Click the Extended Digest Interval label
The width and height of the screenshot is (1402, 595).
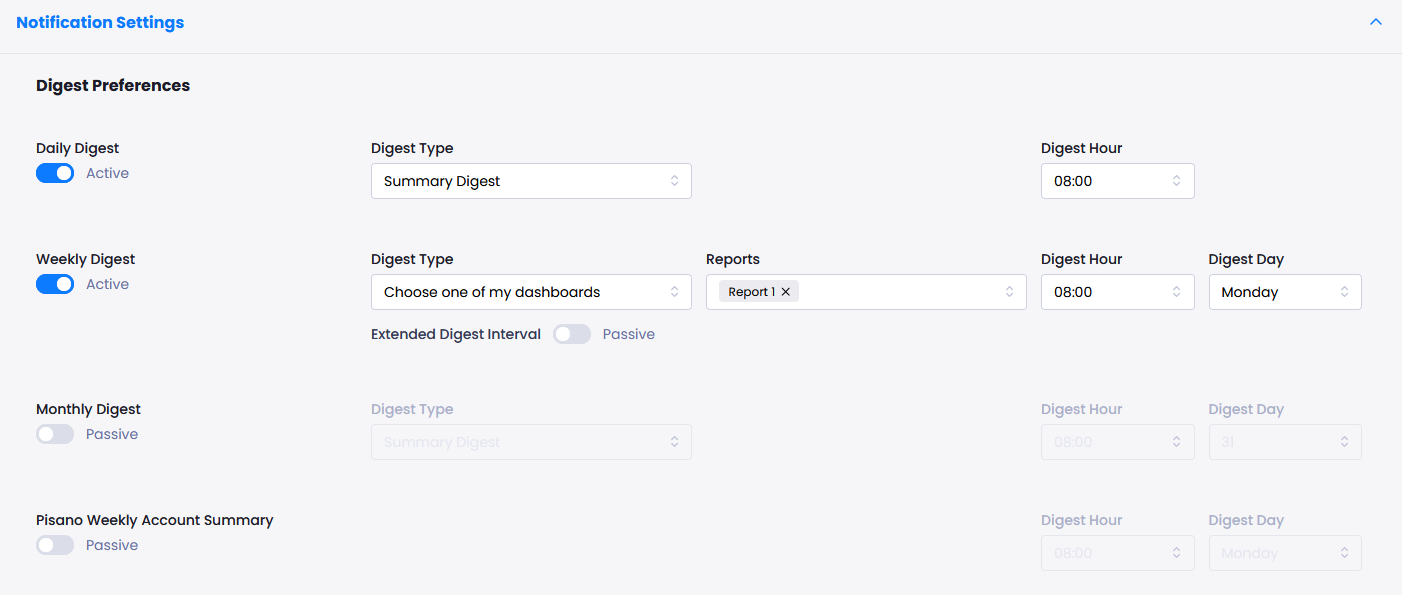pyautogui.click(x=456, y=334)
